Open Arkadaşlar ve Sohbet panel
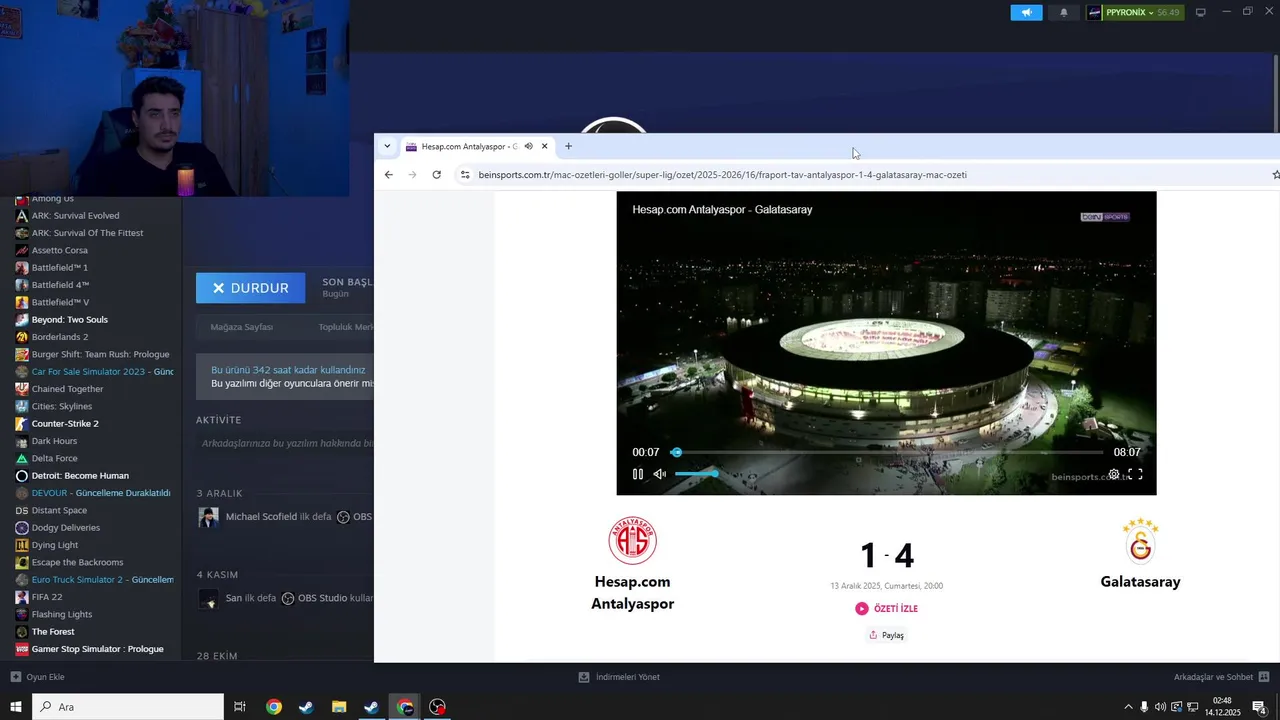 tap(1221, 677)
